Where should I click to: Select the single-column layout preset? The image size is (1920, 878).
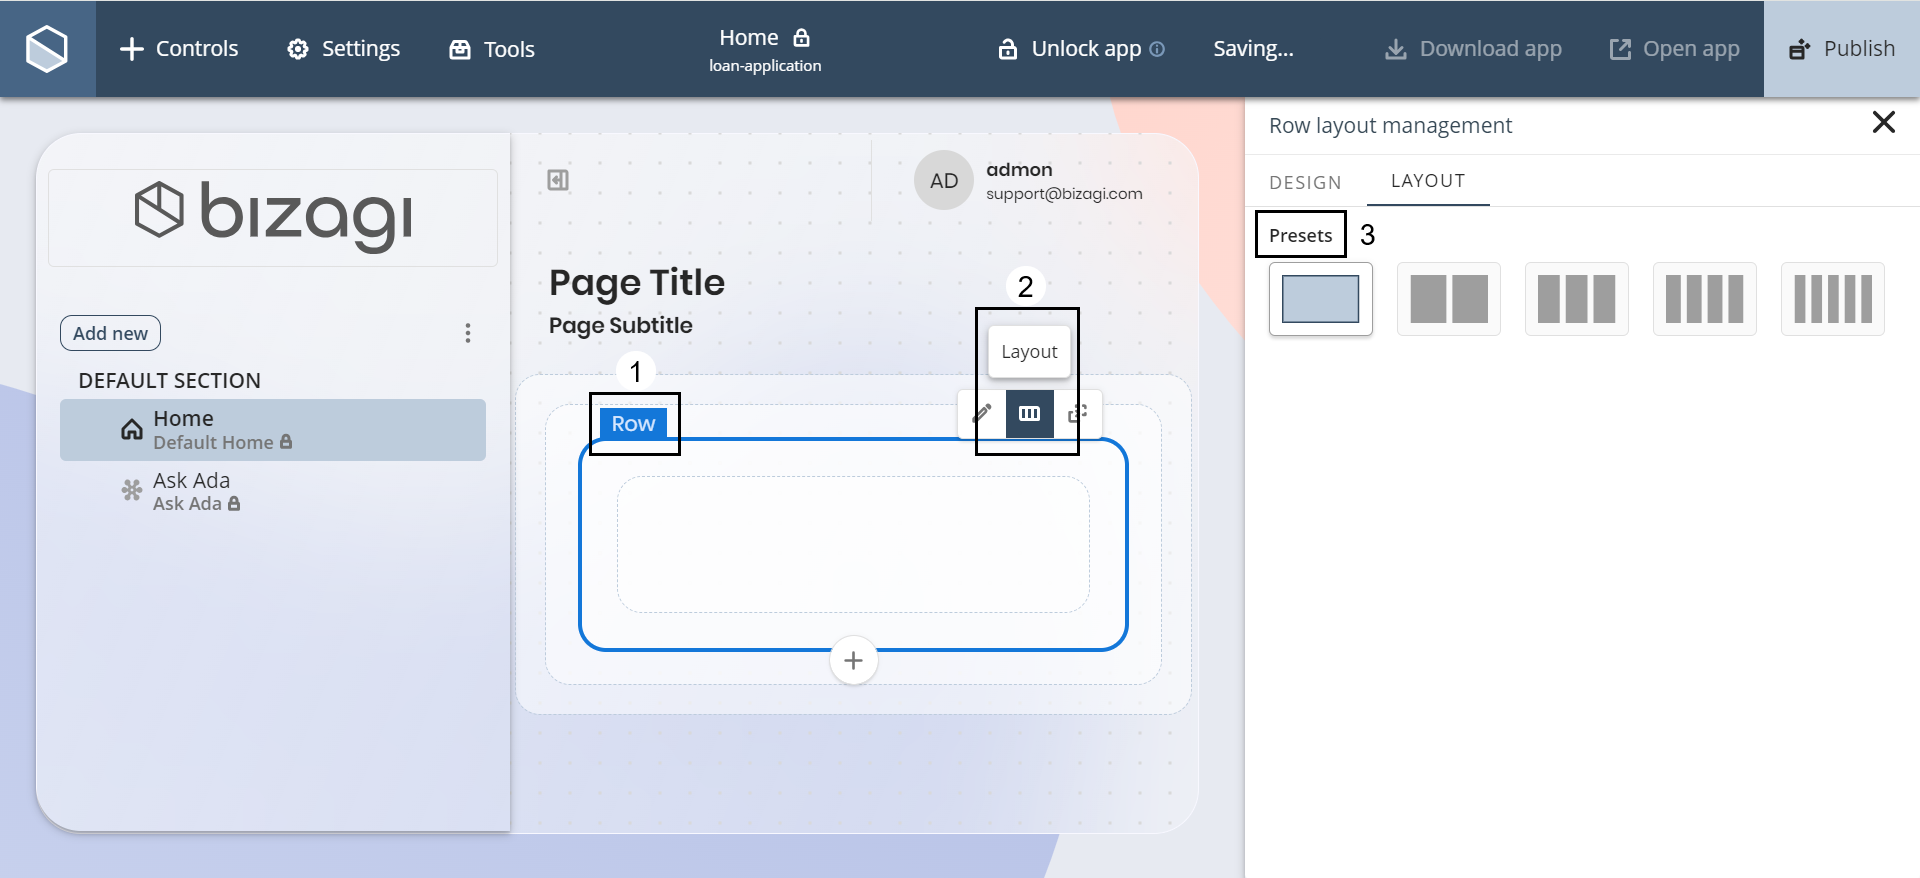coord(1321,299)
